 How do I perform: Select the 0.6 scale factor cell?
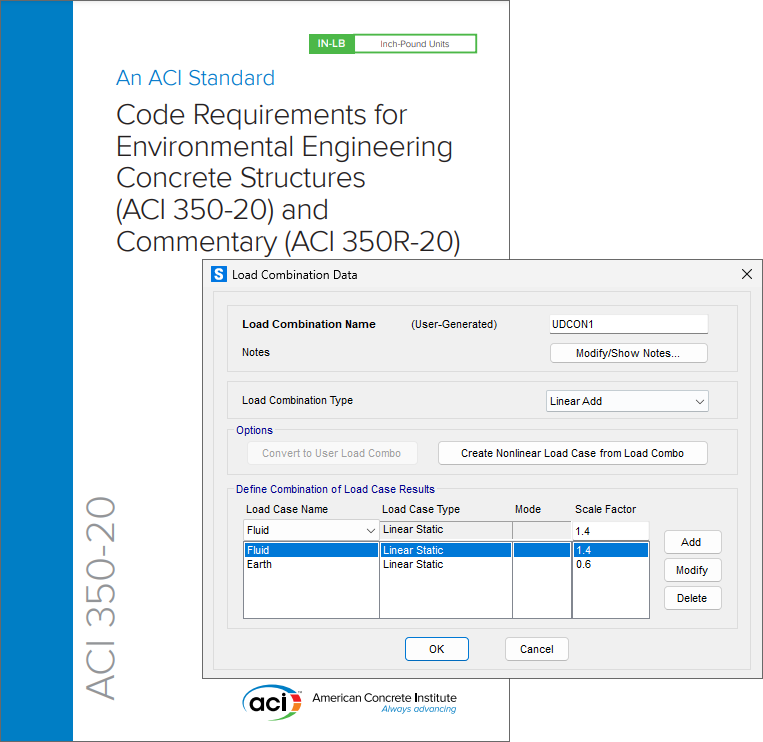pos(610,565)
